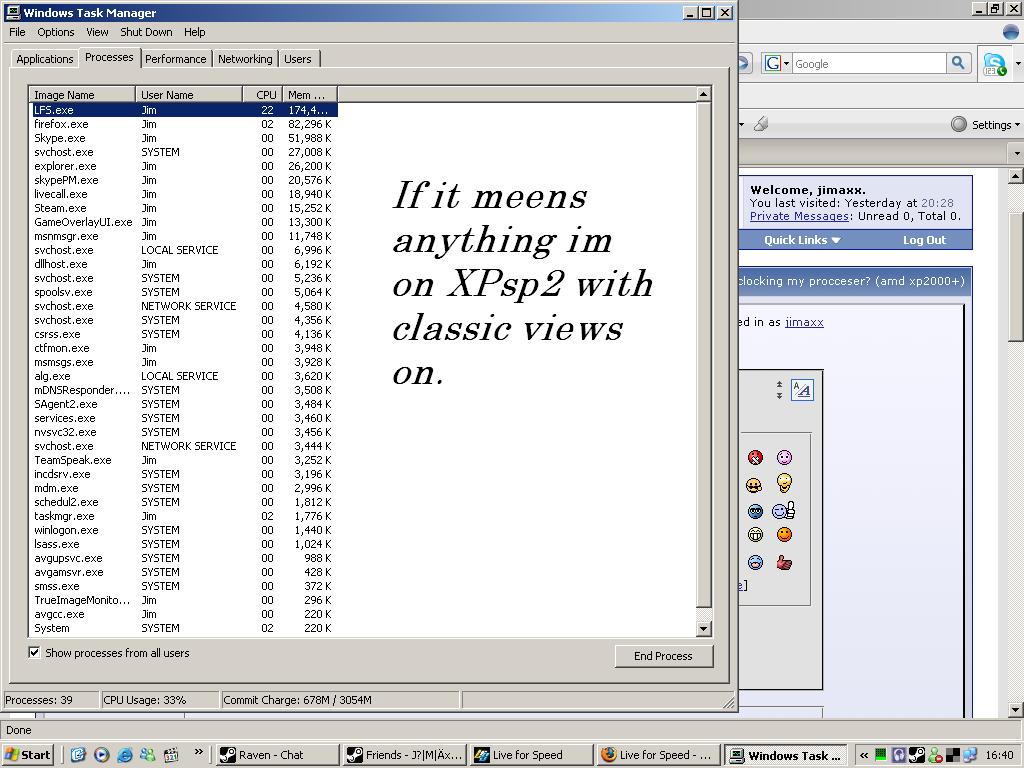Open the Options menu
This screenshot has width=1024, height=768.
coord(56,32)
